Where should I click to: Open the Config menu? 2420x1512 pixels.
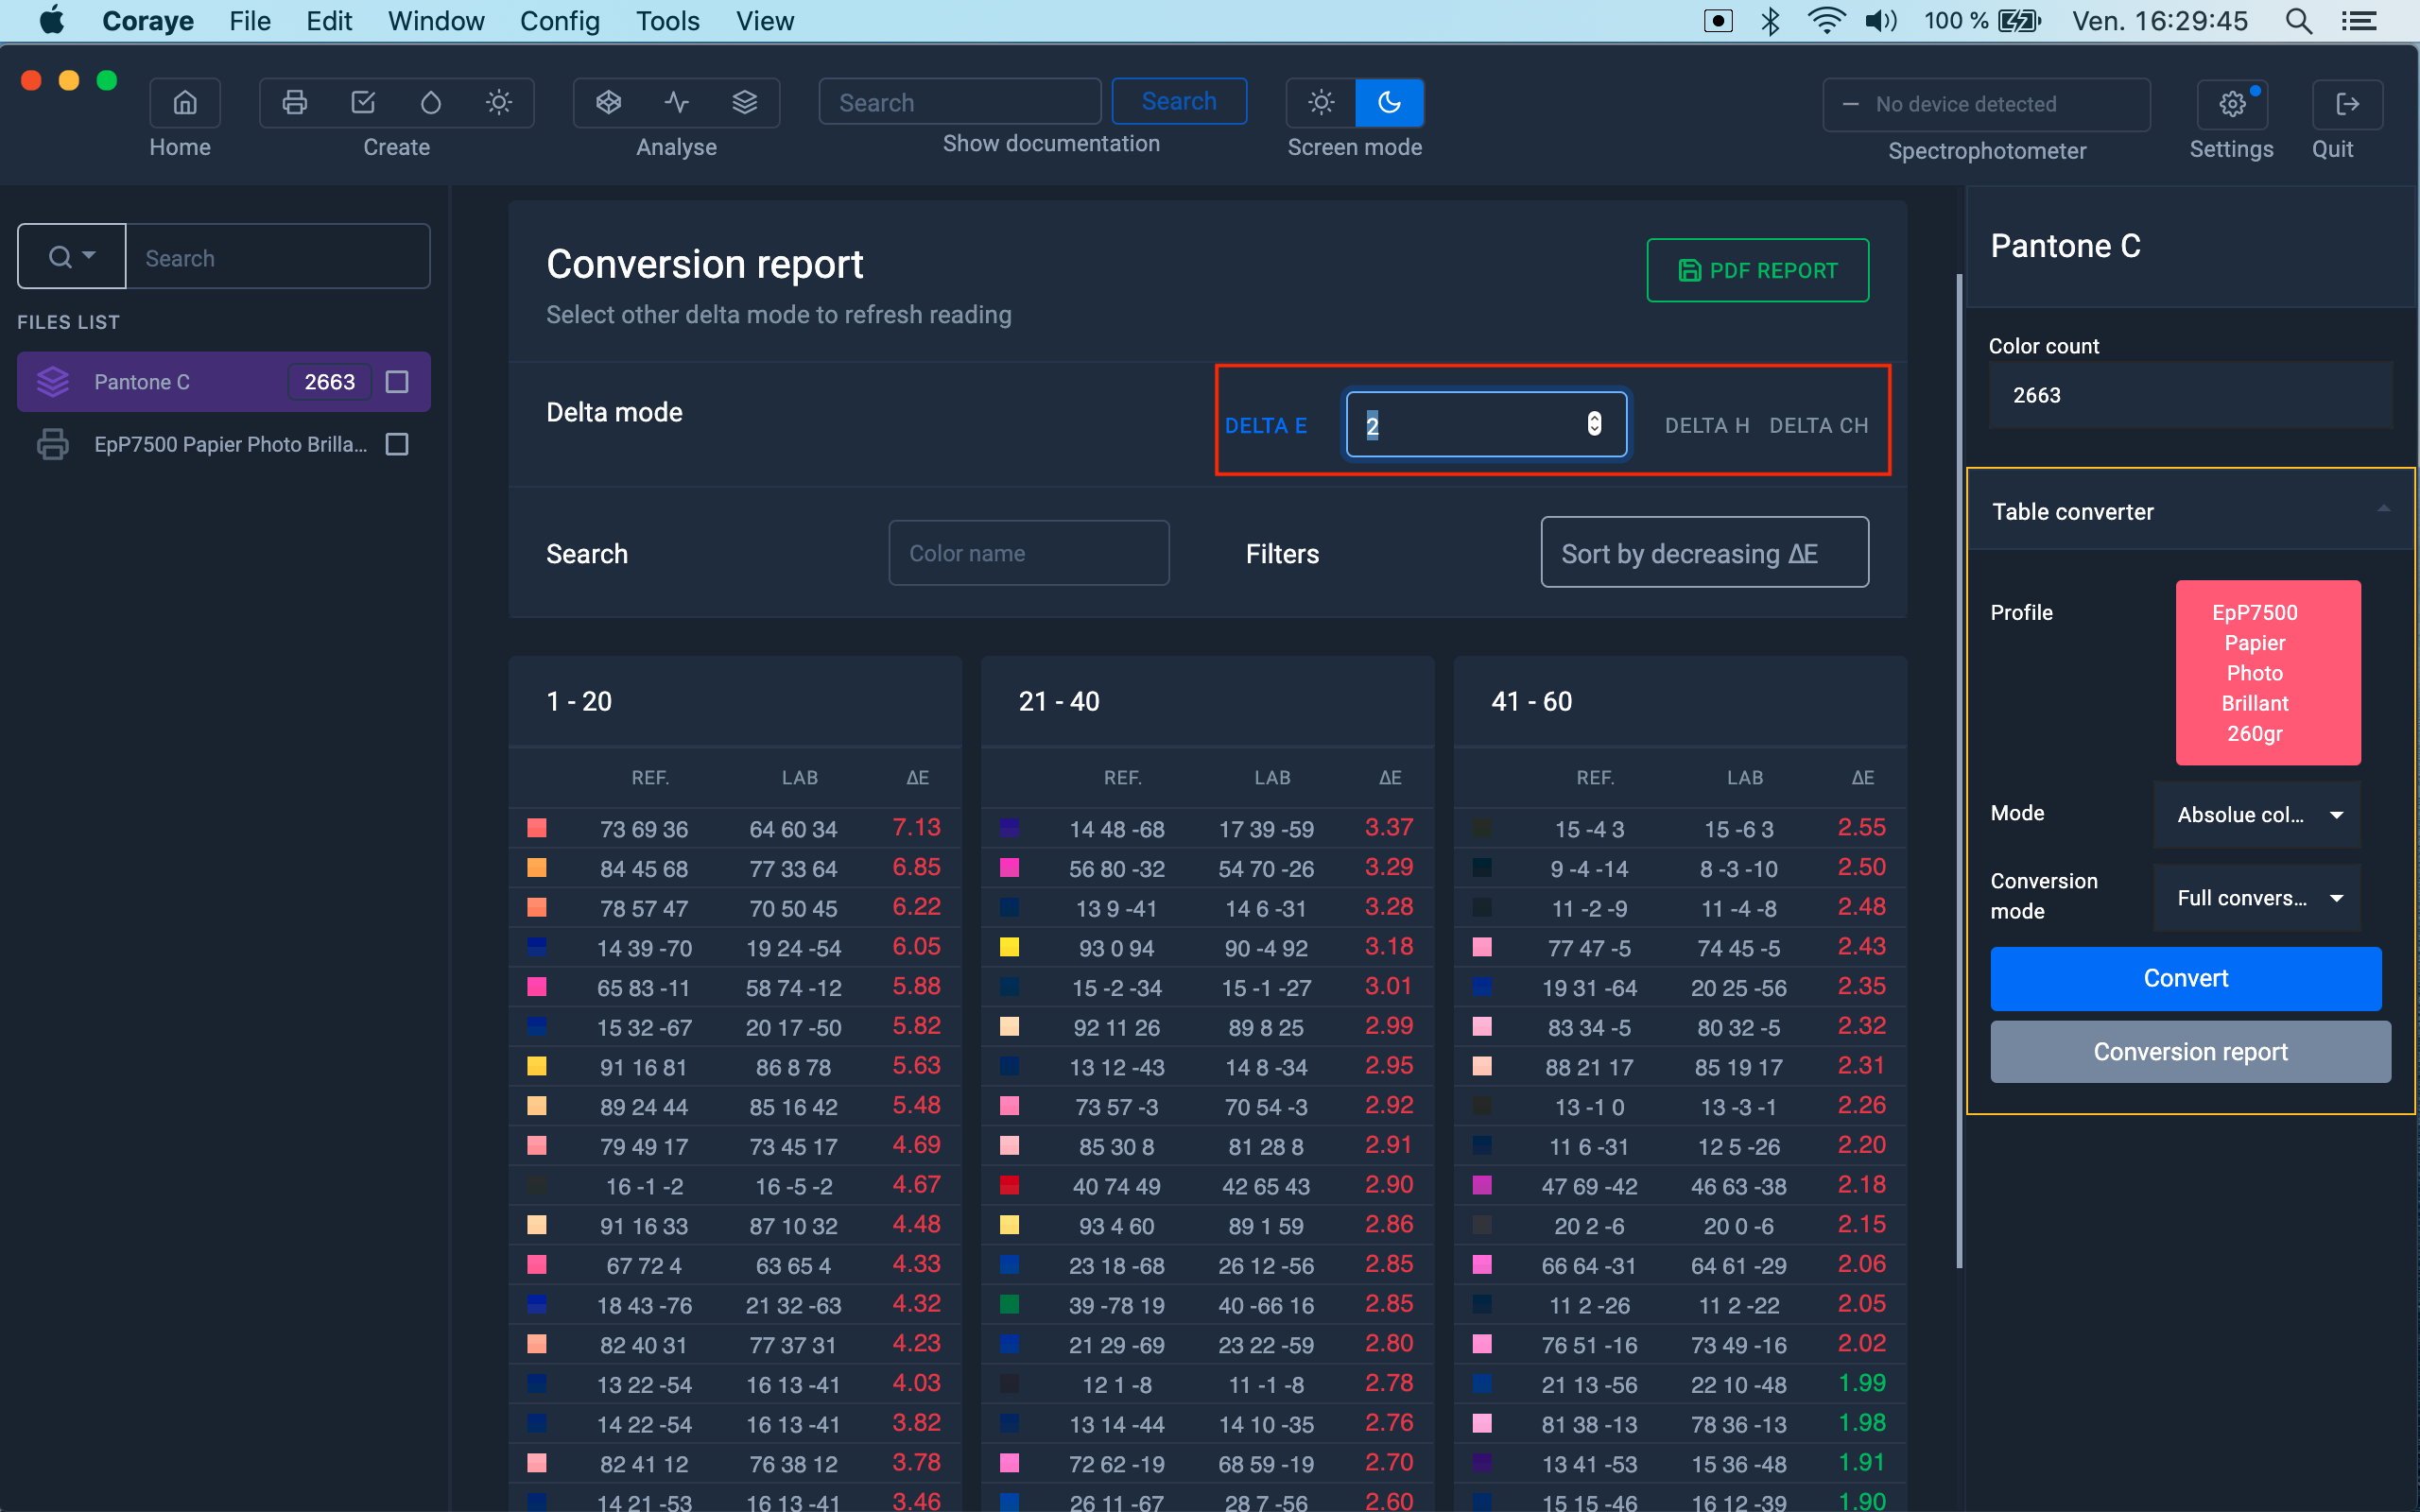(560, 21)
